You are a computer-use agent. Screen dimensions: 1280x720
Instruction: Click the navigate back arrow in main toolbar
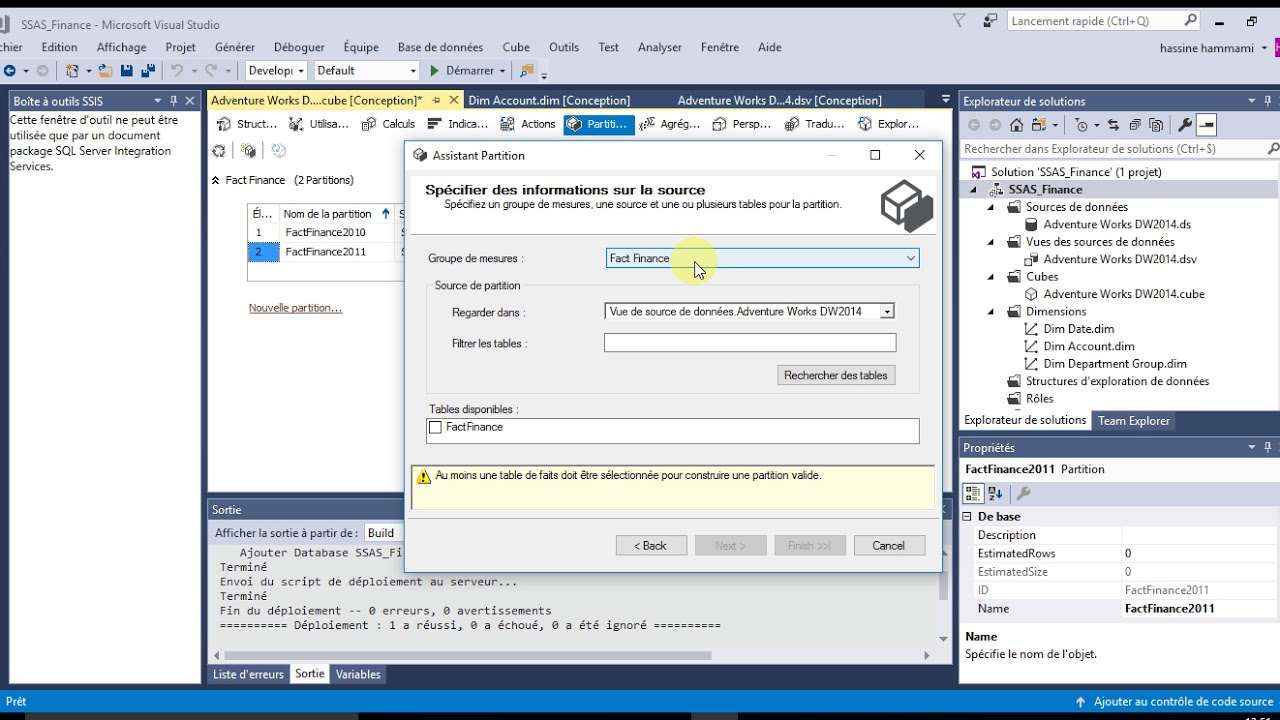(x=9, y=71)
